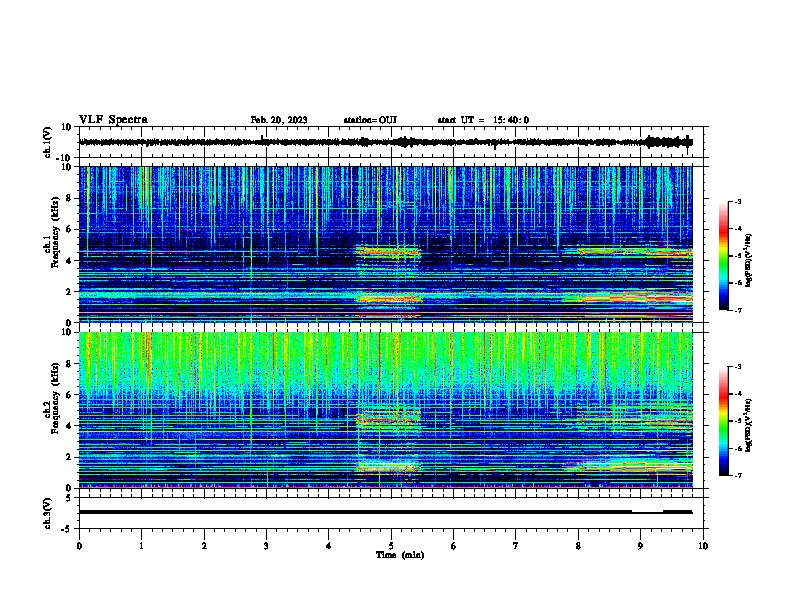Click the ch.2 "Frequency (kHz)" axis label
Viewport: 792px width, 612px height.
click(x=55, y=398)
